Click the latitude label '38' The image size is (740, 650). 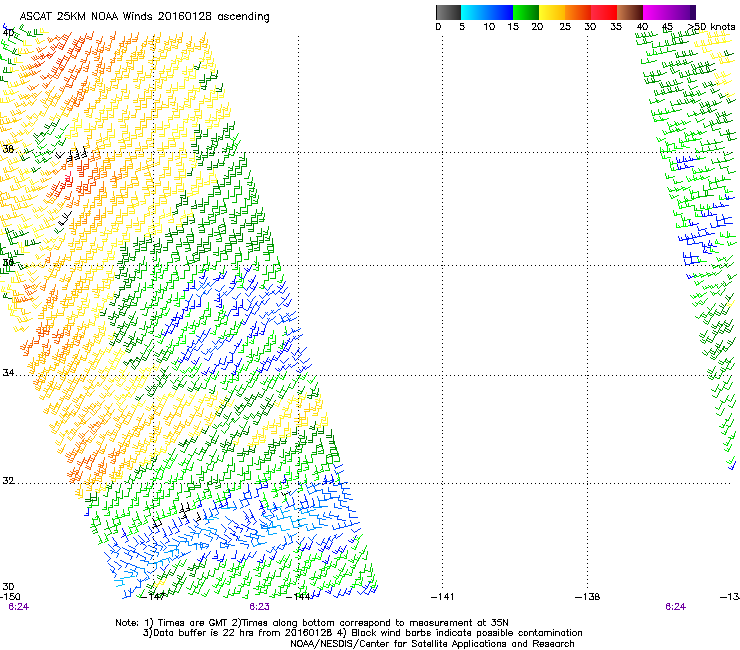[8, 149]
